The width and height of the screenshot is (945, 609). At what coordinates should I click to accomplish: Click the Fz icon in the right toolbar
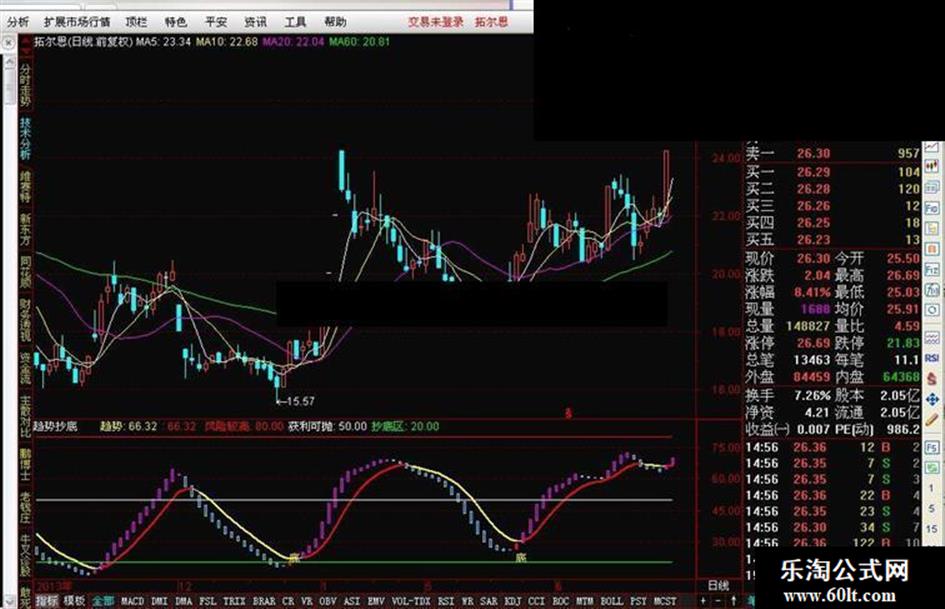tap(932, 270)
